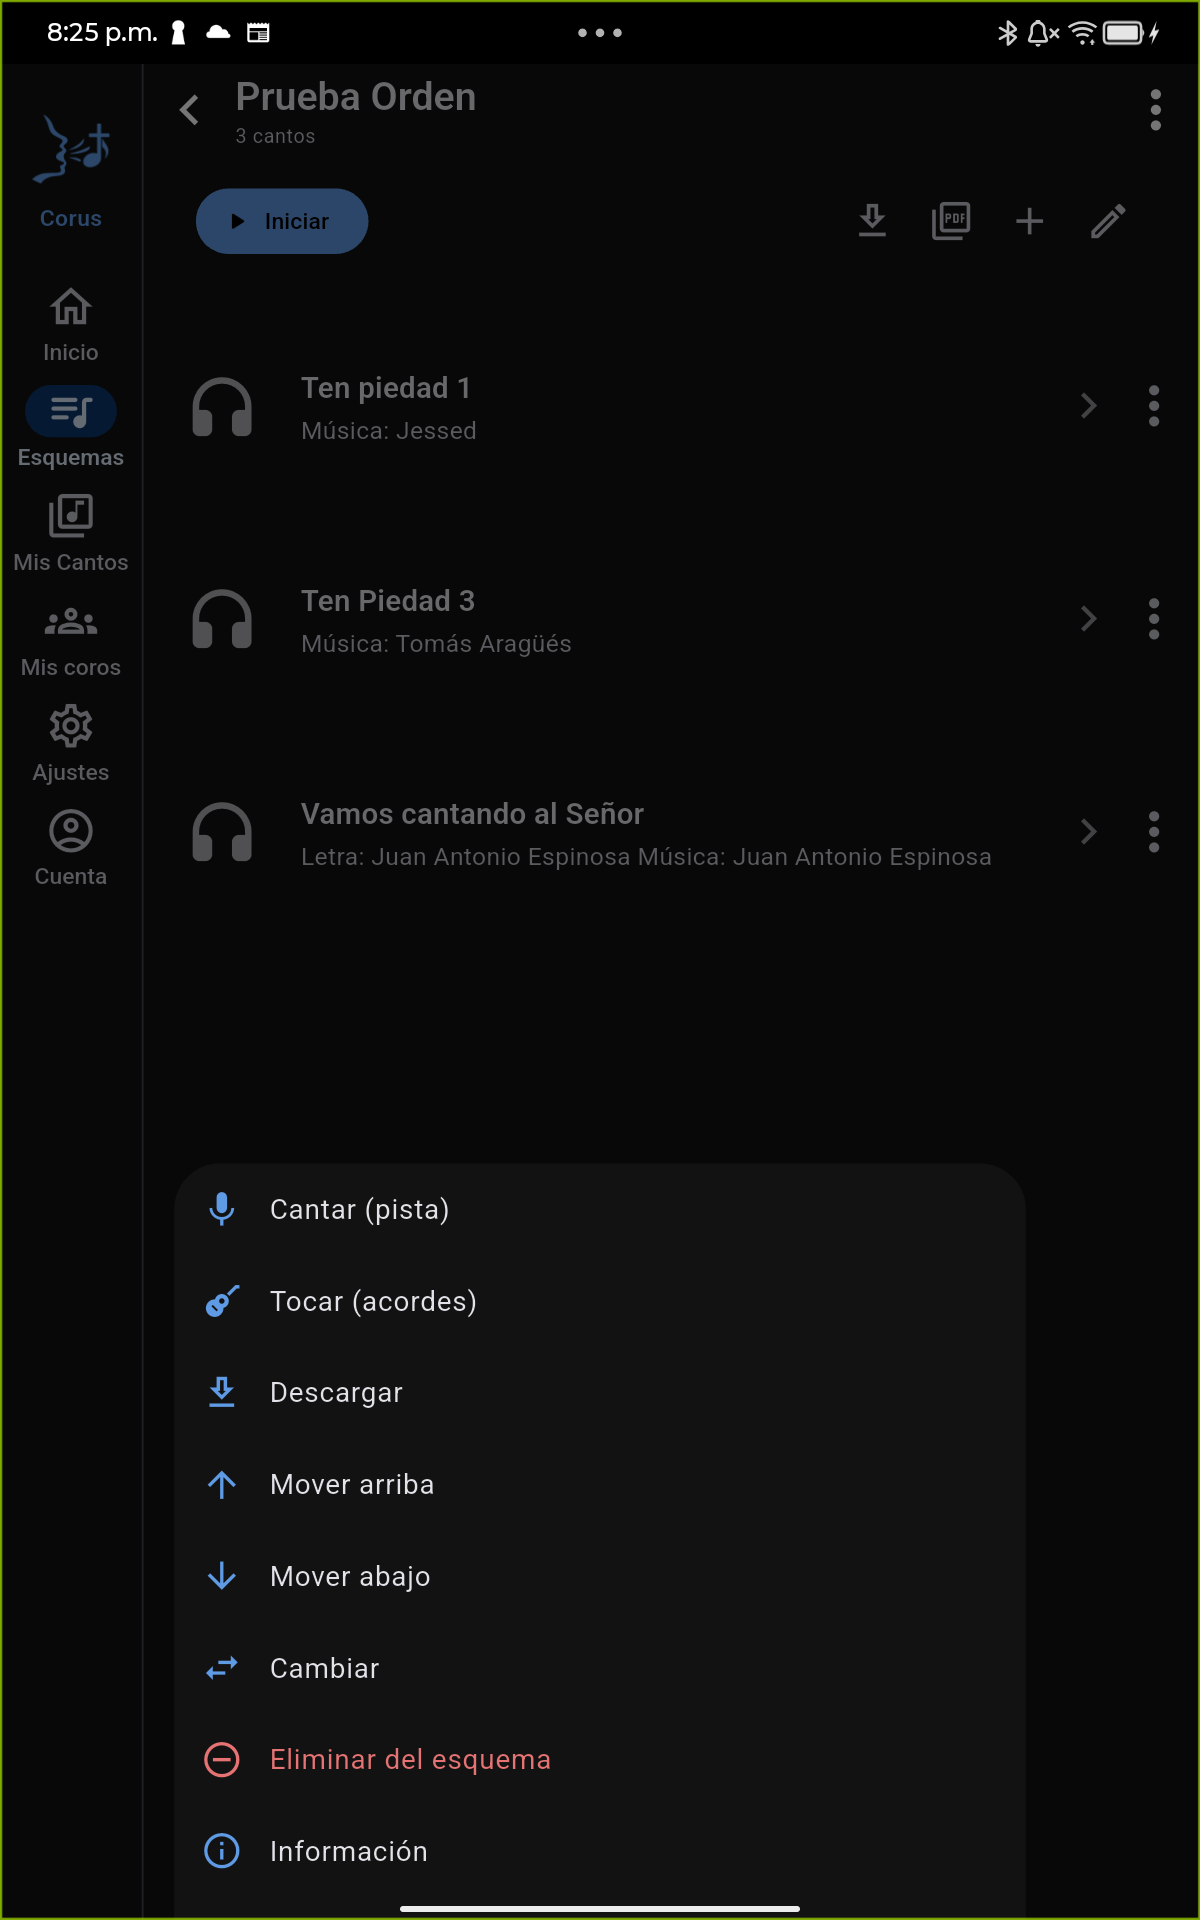Tap the download icon in the toolbar
Image resolution: width=1200 pixels, height=1920 pixels.
tap(872, 221)
